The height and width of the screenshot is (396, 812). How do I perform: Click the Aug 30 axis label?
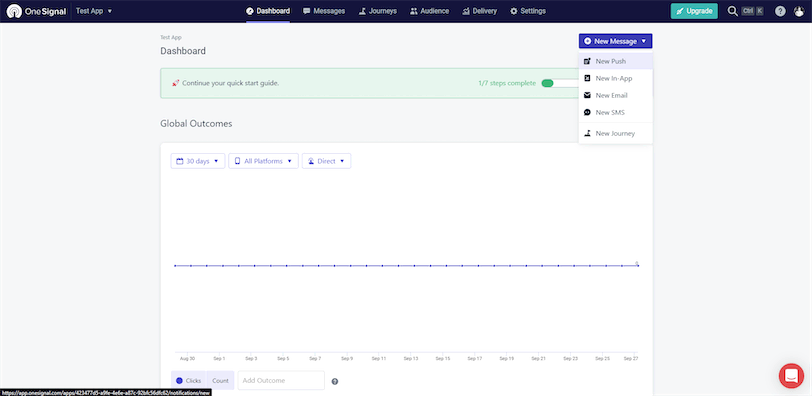coord(187,358)
